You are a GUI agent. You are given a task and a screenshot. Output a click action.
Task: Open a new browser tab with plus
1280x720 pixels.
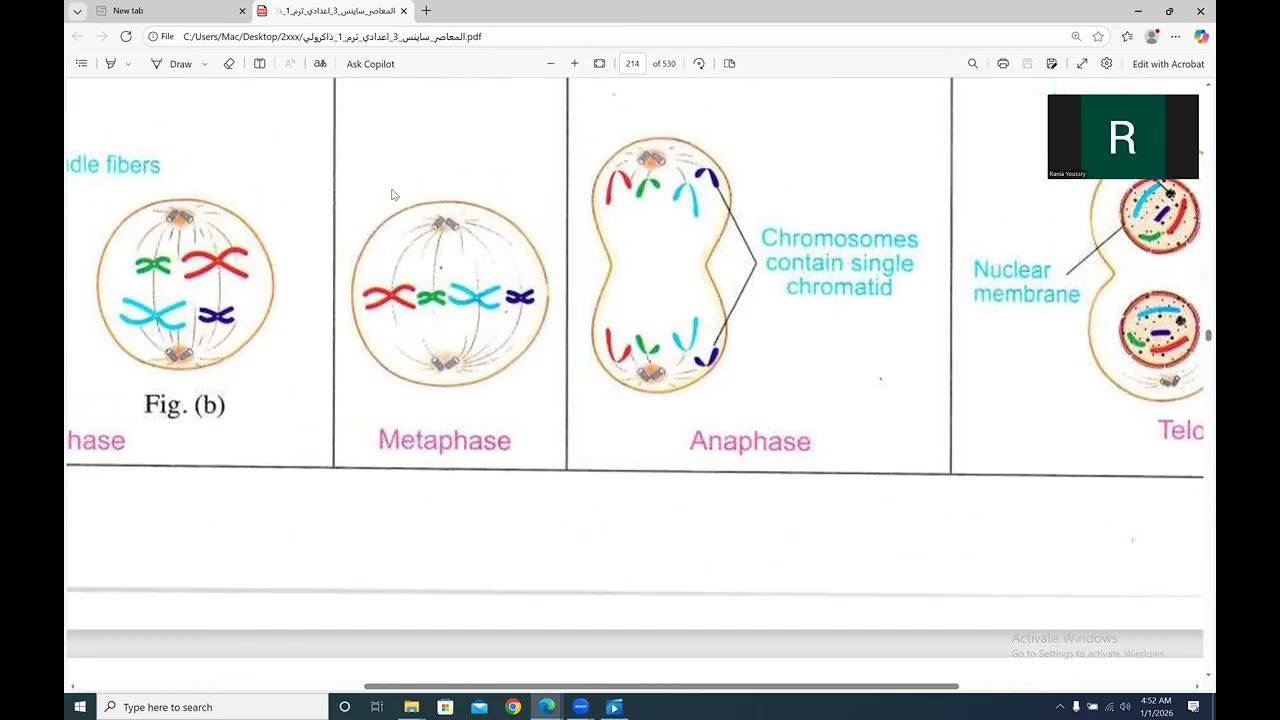tap(426, 11)
